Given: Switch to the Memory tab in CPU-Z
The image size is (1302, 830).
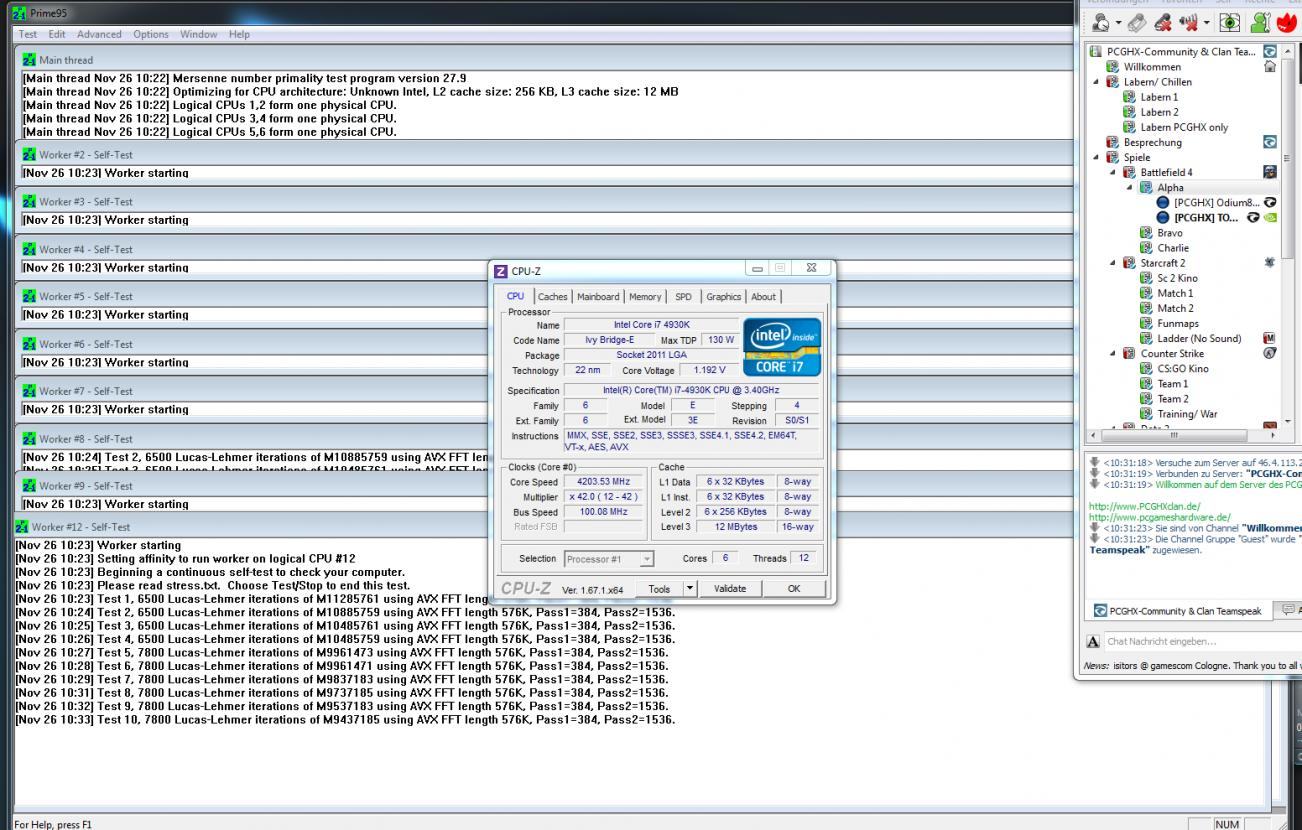Looking at the screenshot, I should [645, 296].
